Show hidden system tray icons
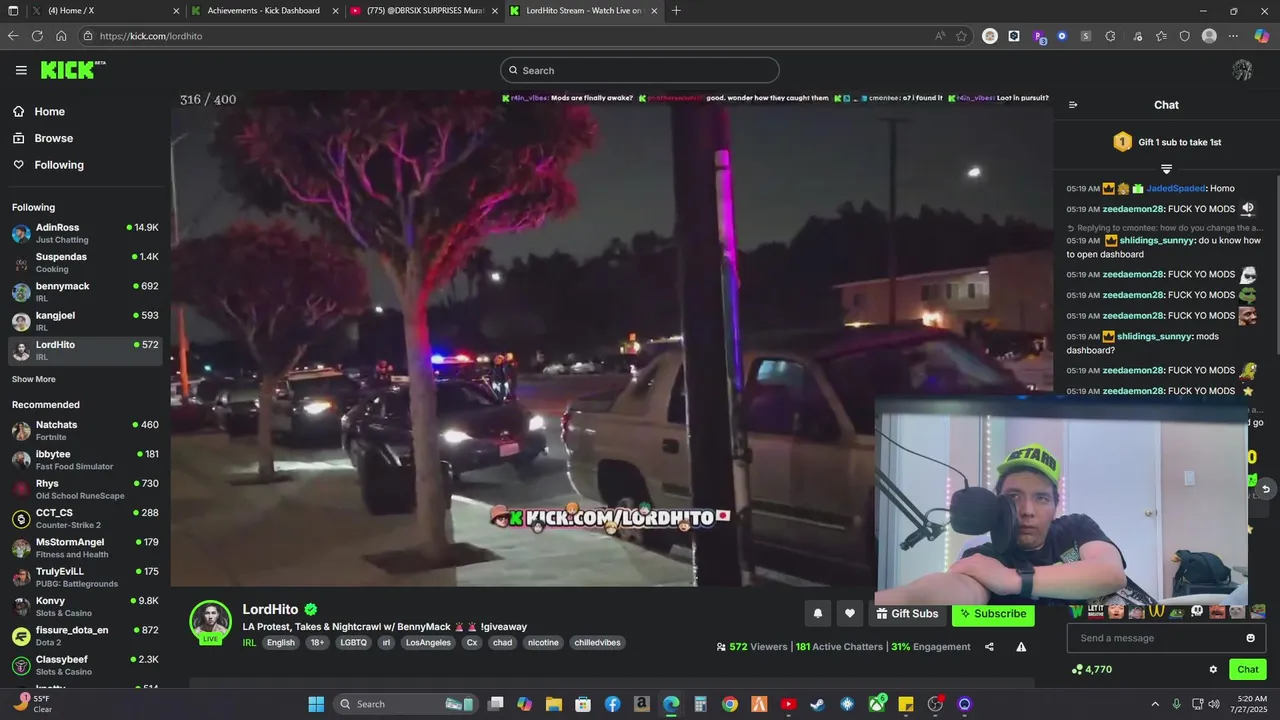The width and height of the screenshot is (1280, 720). [1155, 704]
